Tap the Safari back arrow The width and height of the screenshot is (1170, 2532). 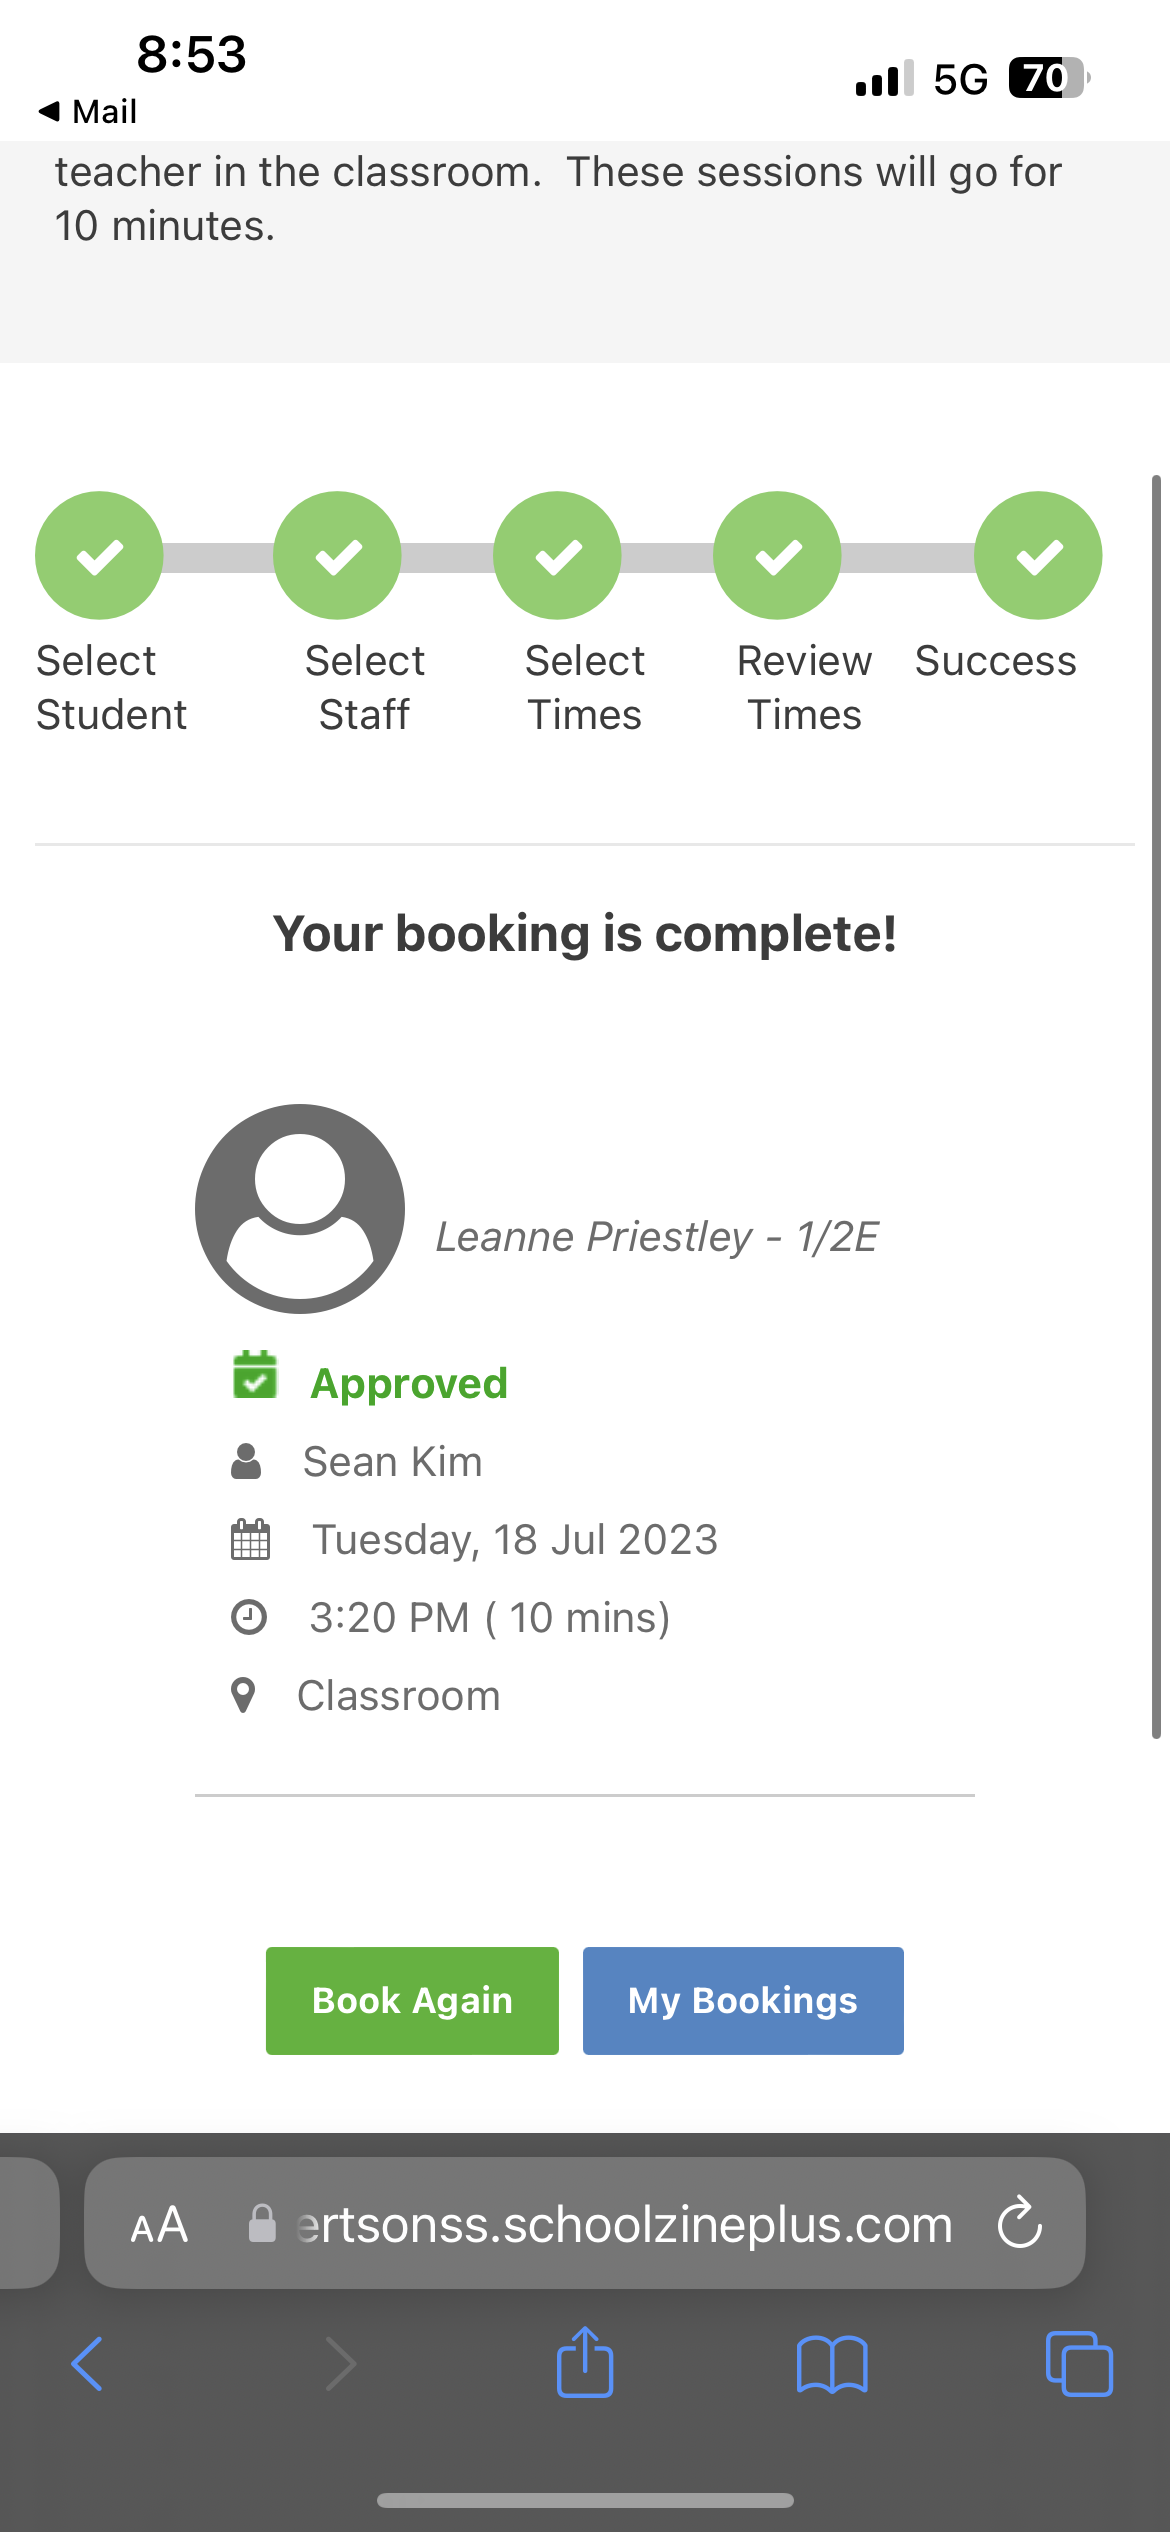88,2364
